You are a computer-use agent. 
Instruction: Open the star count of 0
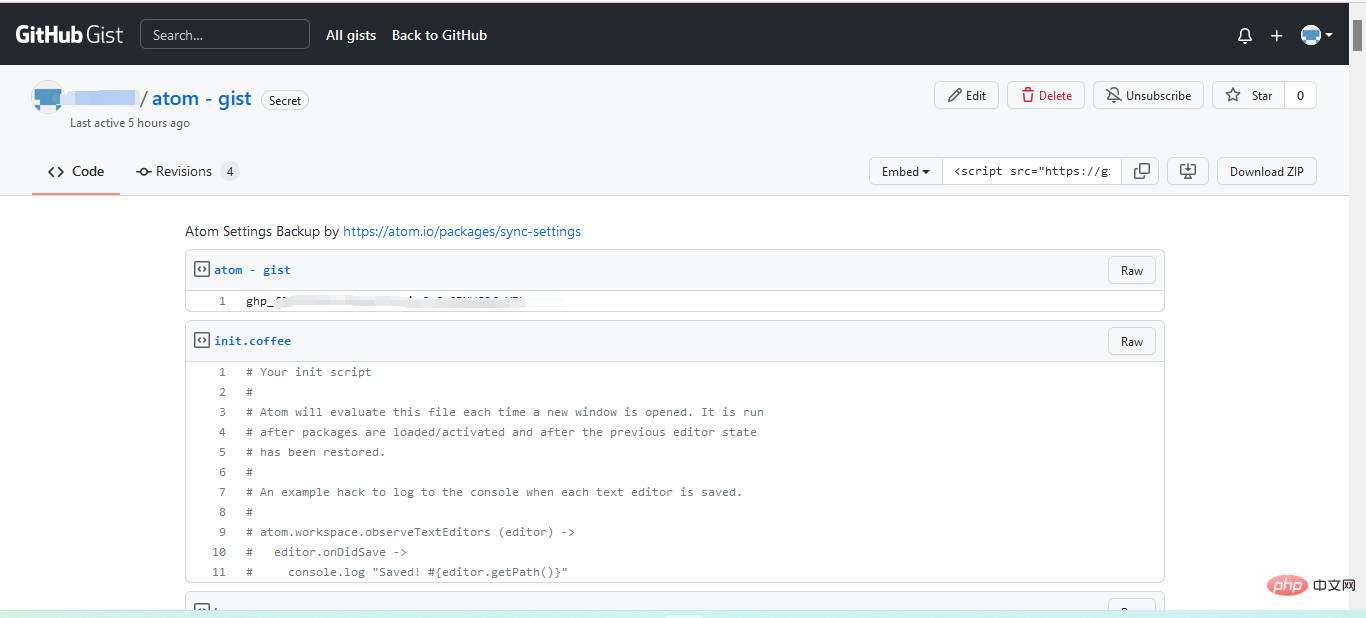click(x=1300, y=95)
